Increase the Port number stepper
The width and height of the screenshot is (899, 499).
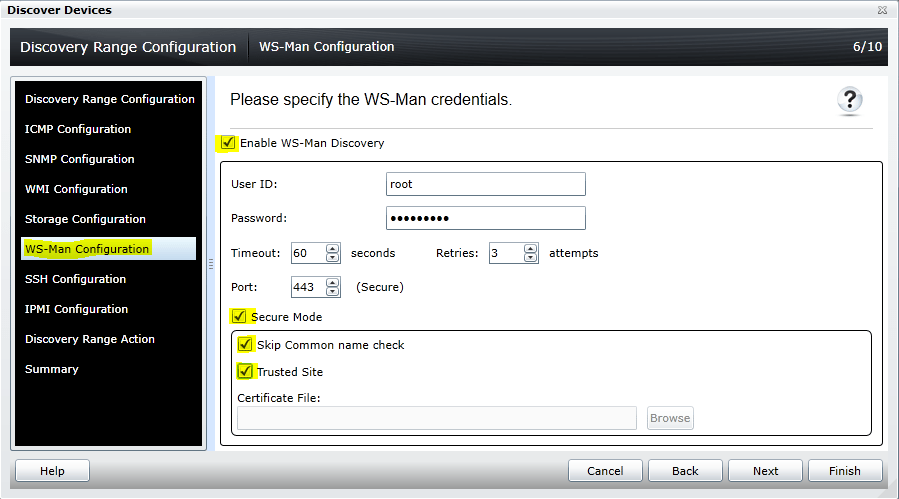[333, 283]
